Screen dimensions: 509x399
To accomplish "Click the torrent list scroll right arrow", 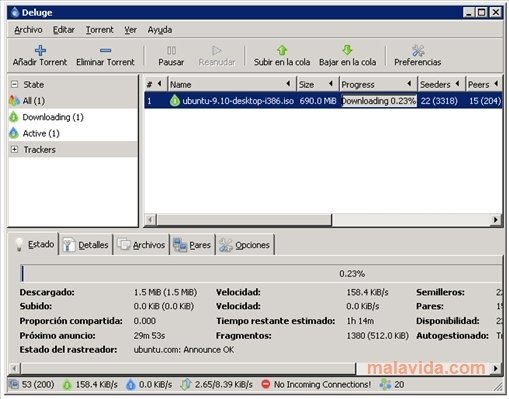I will (496, 220).
